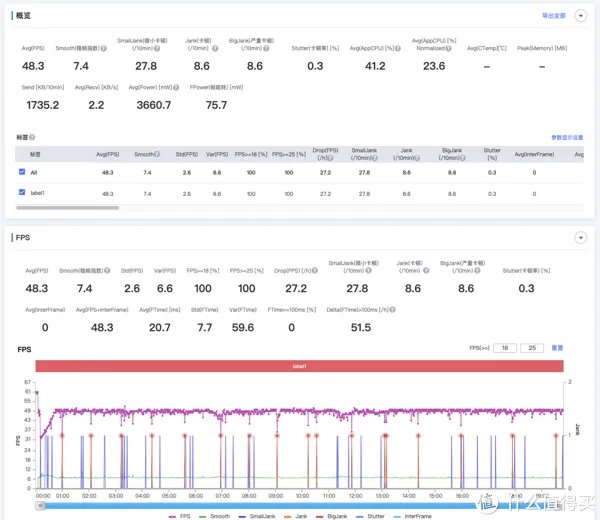Click the 41.2 Avg(AppCPU) value
This screenshot has height=520, width=600.
pos(375,66)
